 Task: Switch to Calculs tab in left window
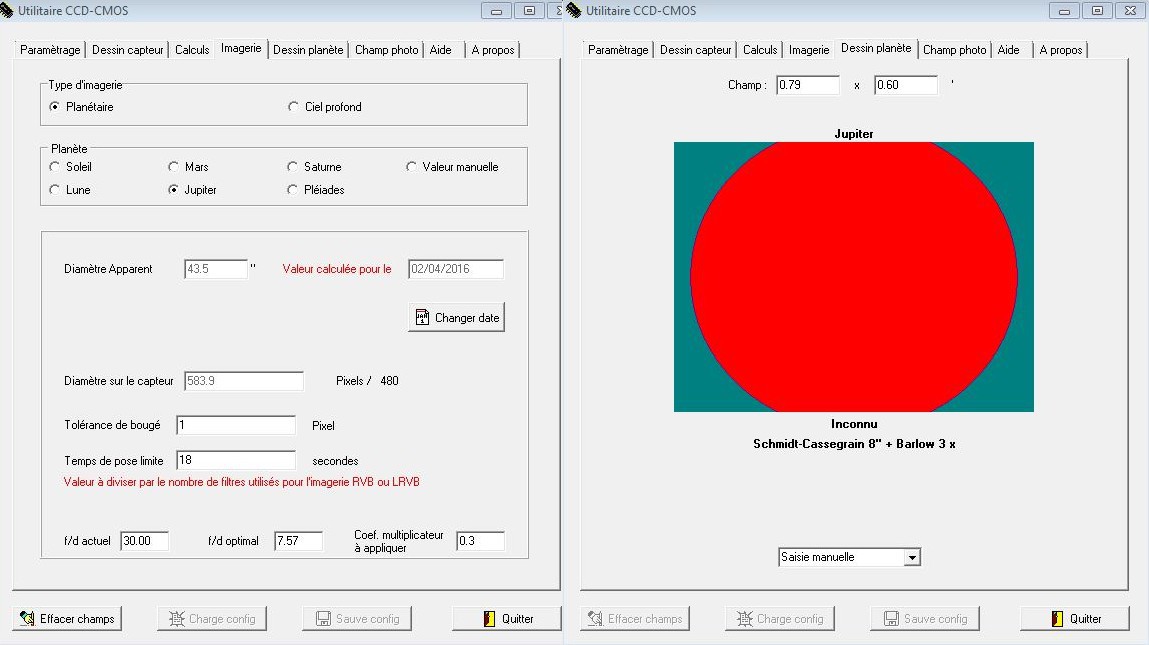point(192,50)
